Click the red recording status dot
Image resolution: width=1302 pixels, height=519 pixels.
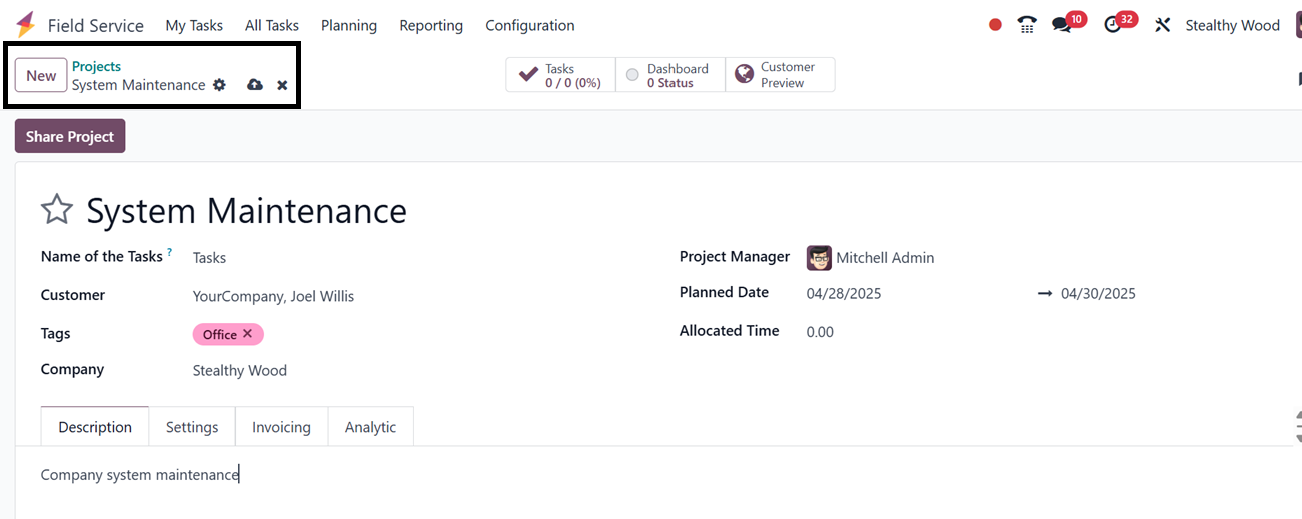coord(995,25)
